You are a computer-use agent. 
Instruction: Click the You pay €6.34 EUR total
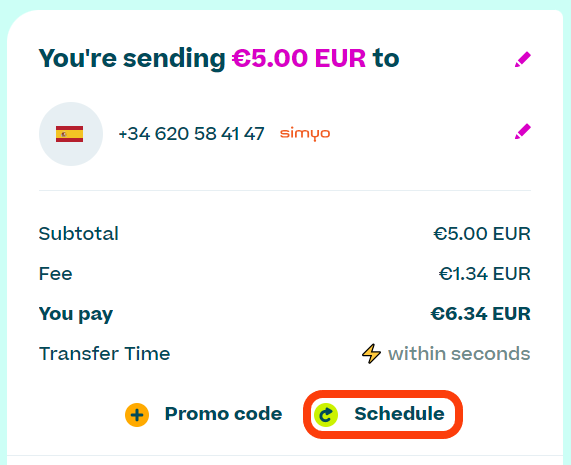pos(480,314)
